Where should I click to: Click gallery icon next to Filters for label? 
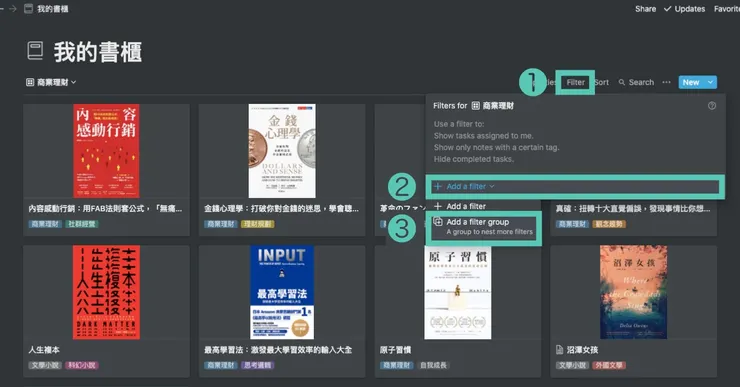click(x=476, y=106)
